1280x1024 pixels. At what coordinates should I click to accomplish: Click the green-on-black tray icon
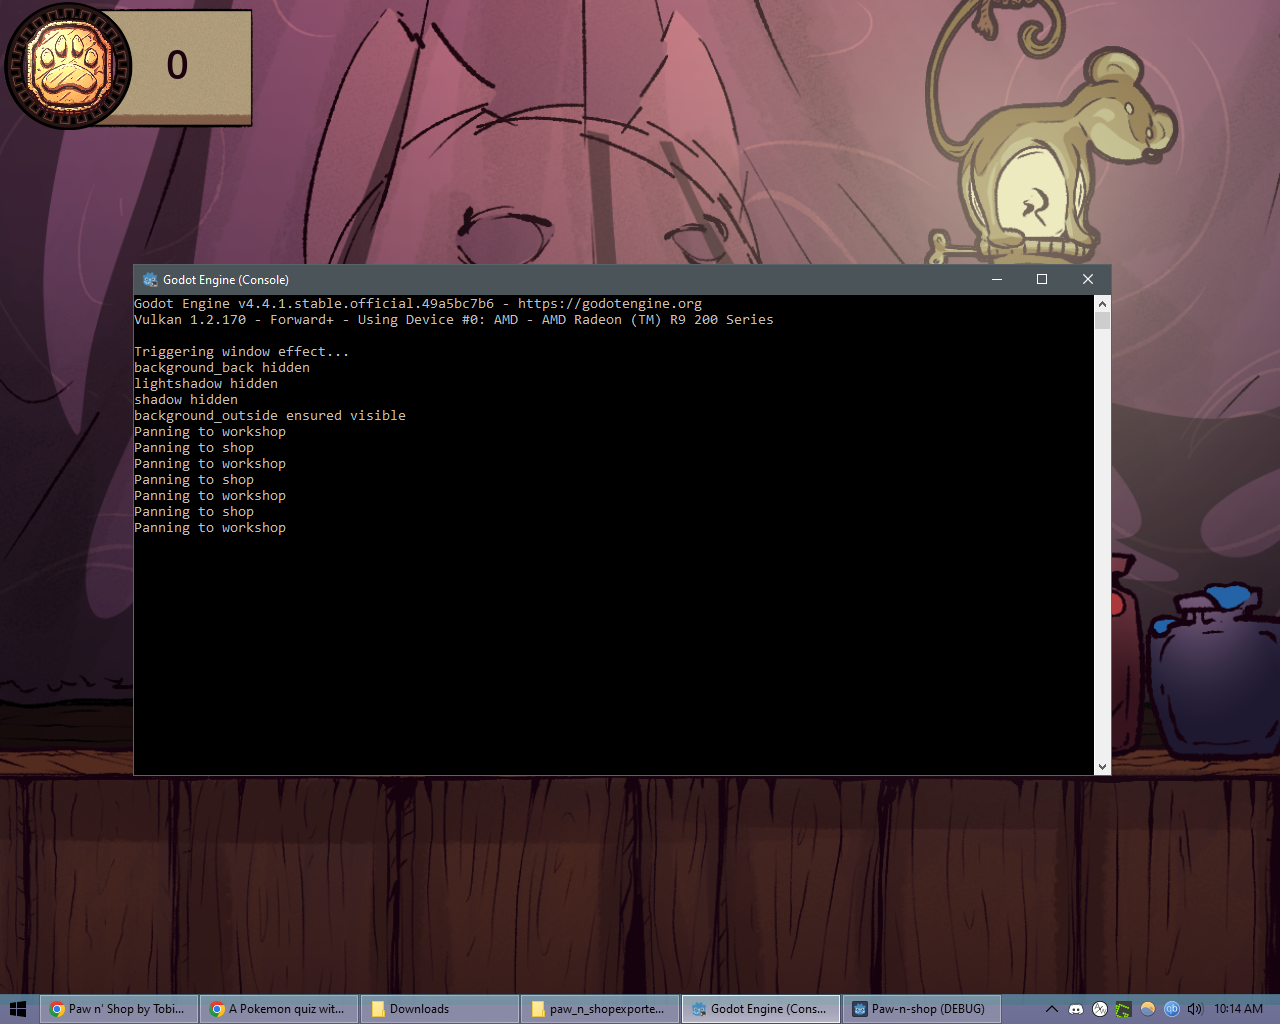1124,1009
